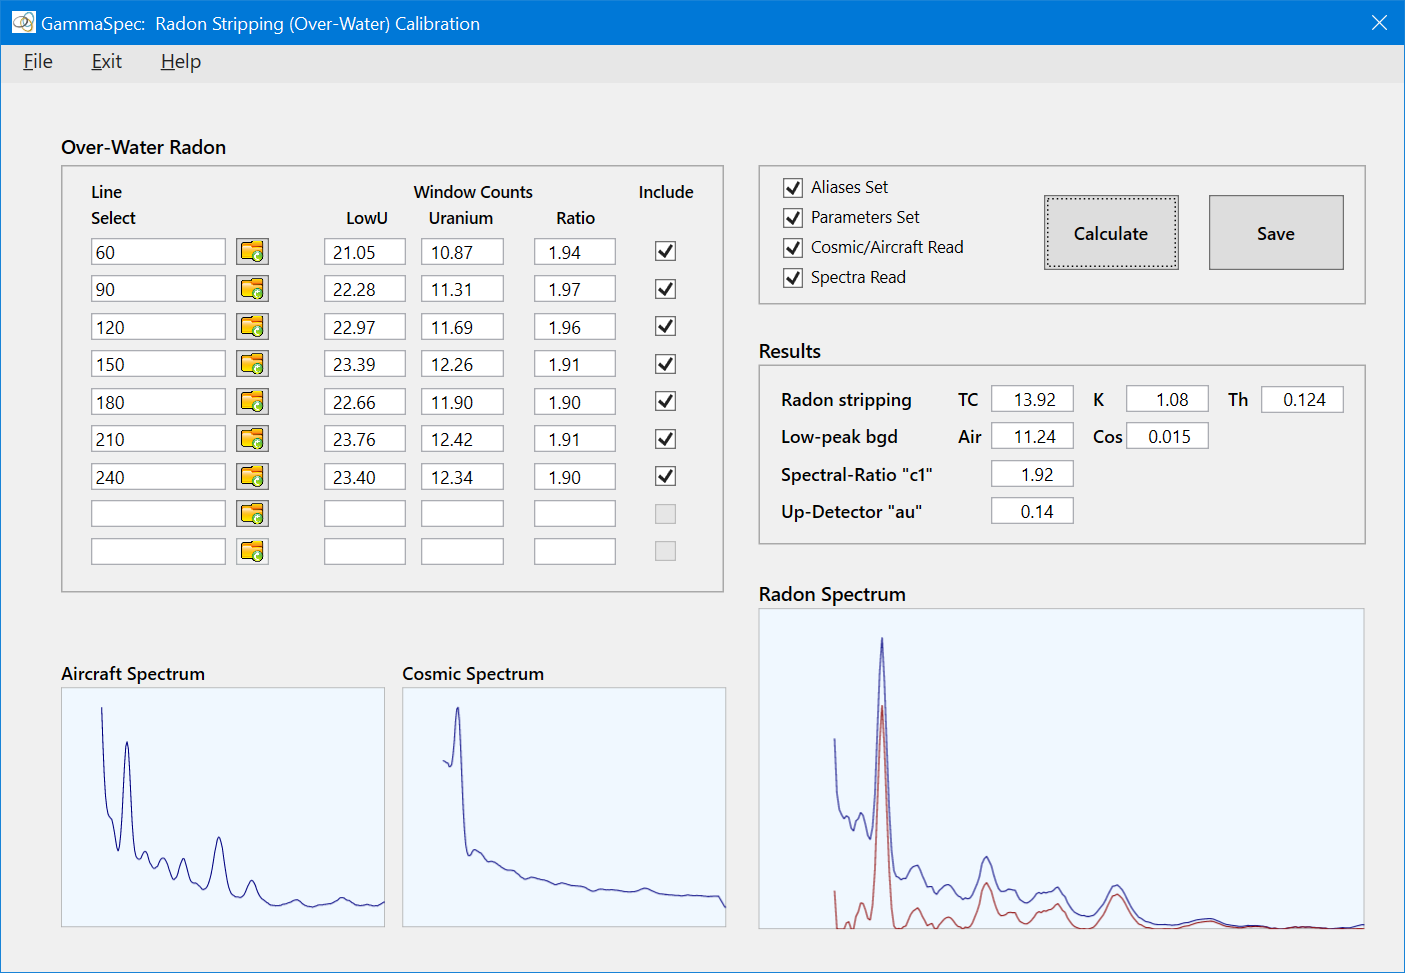Open the File menu
The width and height of the screenshot is (1405, 973).
click(38, 62)
